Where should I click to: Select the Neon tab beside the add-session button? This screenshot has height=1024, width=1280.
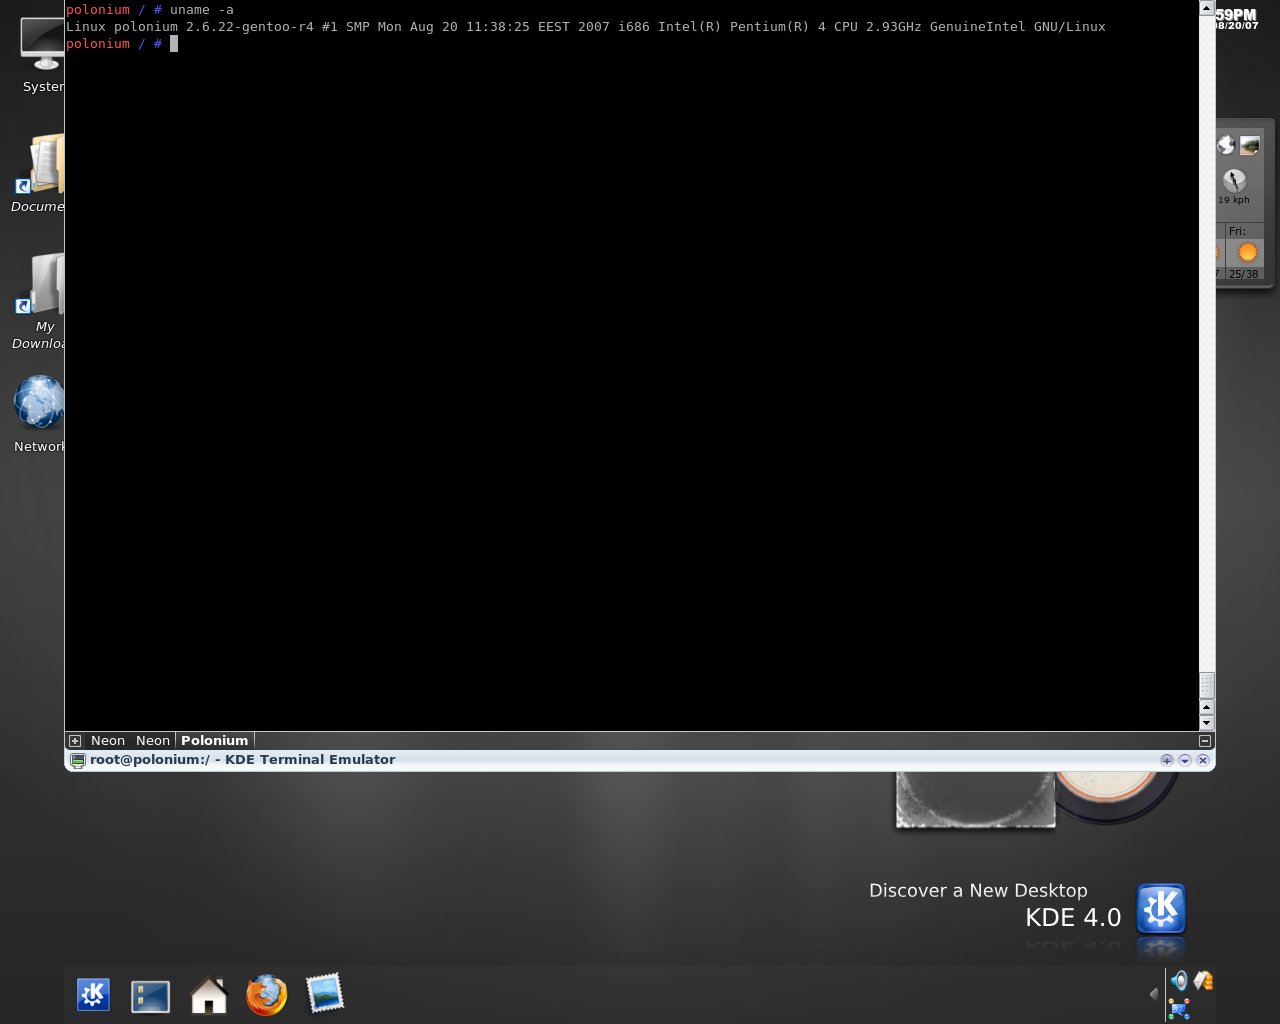point(108,741)
